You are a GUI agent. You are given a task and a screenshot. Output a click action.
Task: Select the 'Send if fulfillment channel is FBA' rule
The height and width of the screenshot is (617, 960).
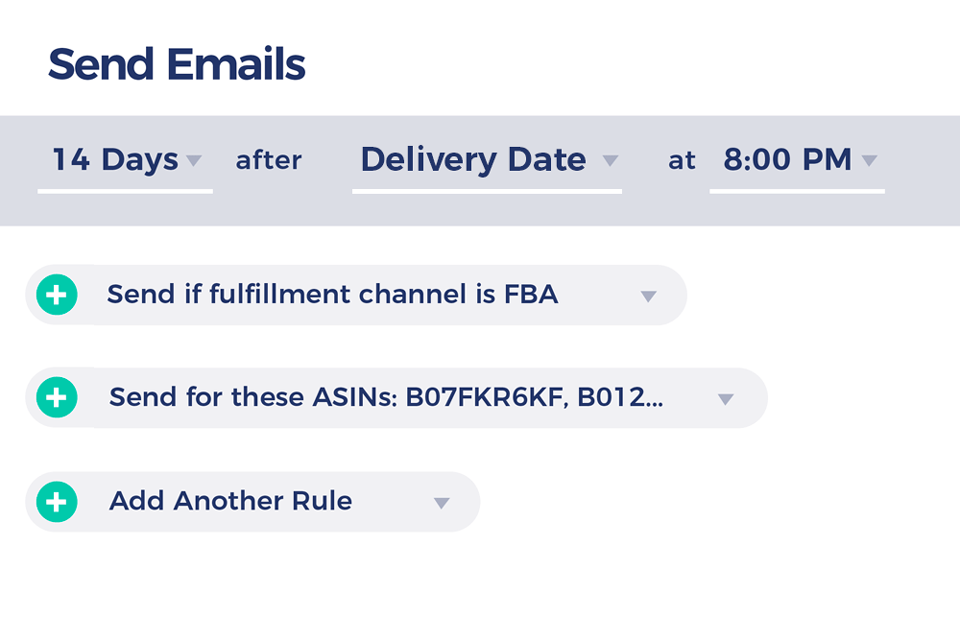pyautogui.click(x=332, y=295)
